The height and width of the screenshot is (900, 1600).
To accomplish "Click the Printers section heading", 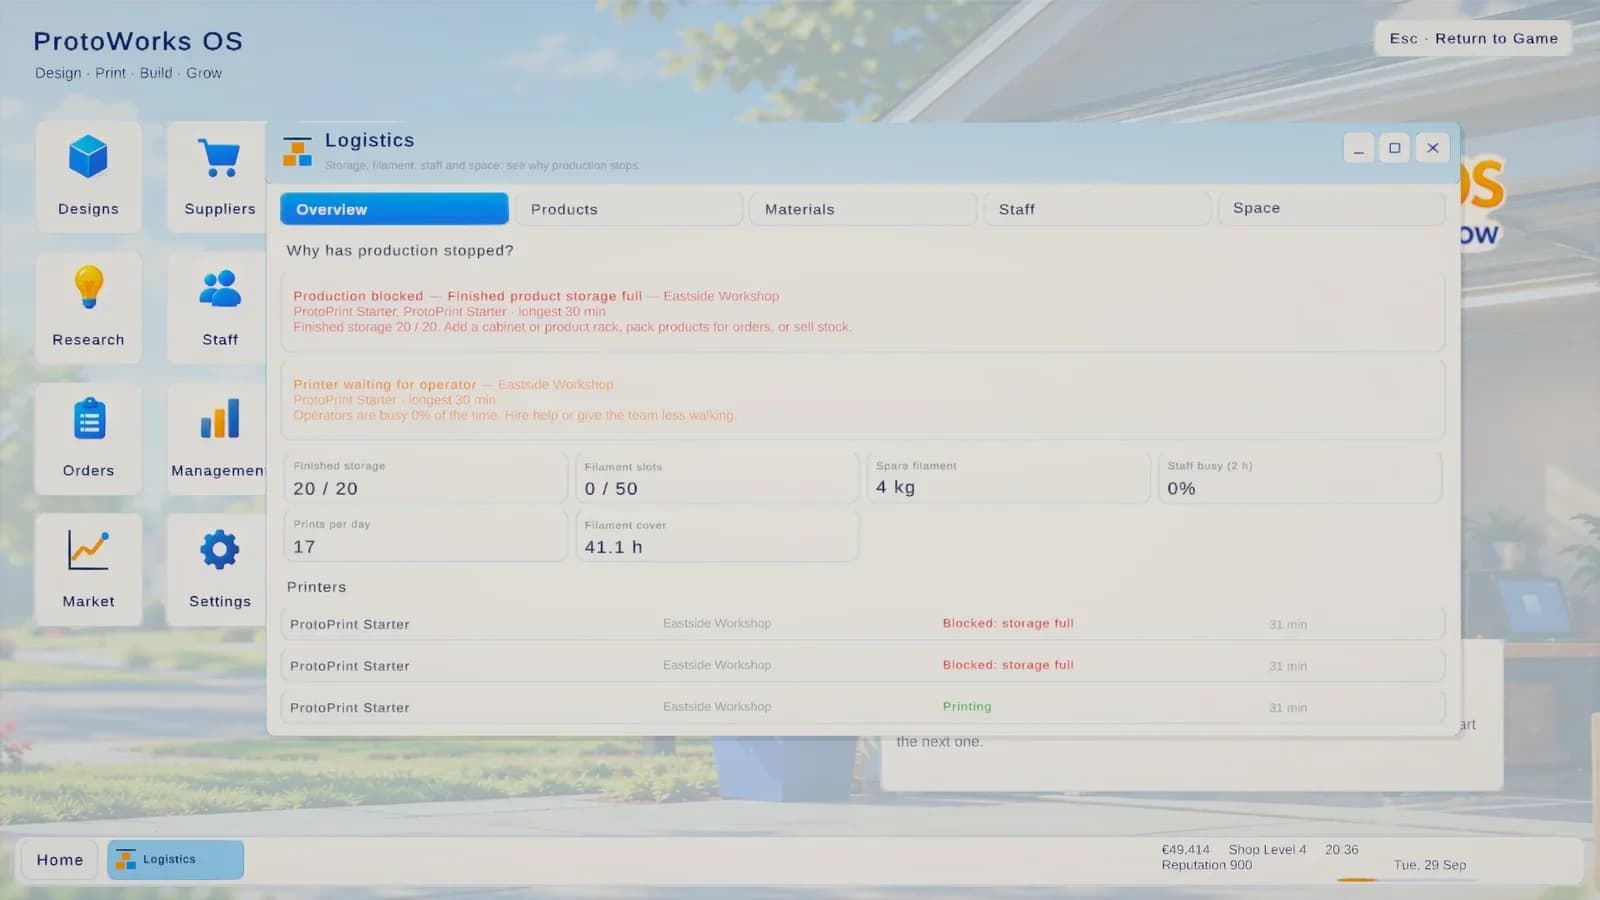I will pyautogui.click(x=316, y=587).
